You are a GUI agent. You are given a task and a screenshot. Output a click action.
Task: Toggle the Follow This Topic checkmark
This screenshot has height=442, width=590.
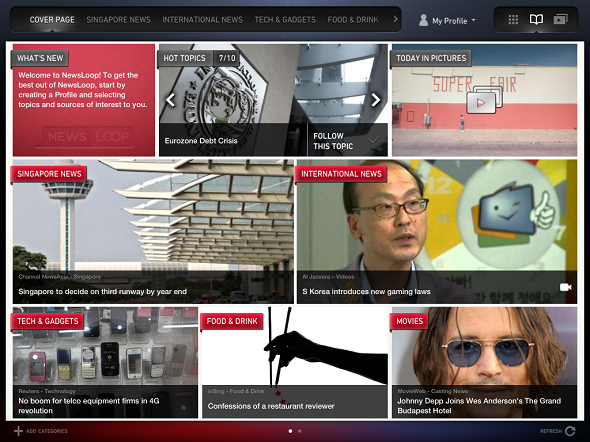coord(373,141)
